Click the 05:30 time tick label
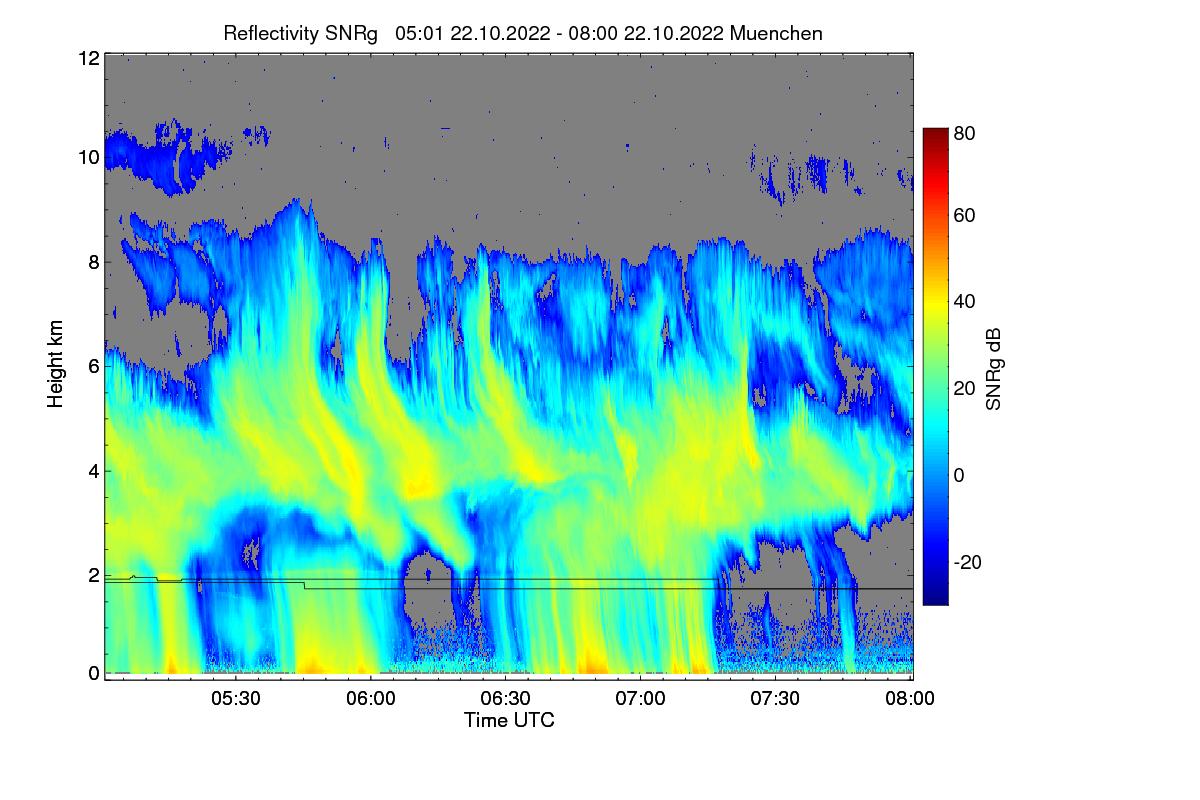Viewport: 1200px width, 800px height. point(236,699)
